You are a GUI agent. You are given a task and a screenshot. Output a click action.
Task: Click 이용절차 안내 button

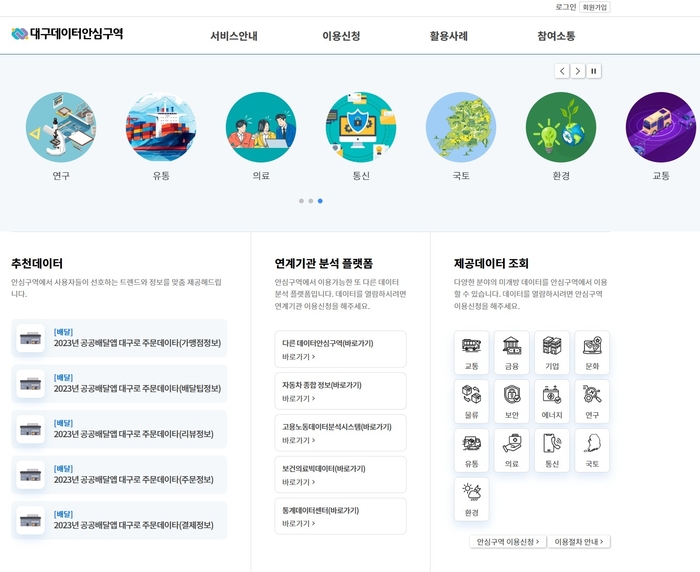[579, 542]
